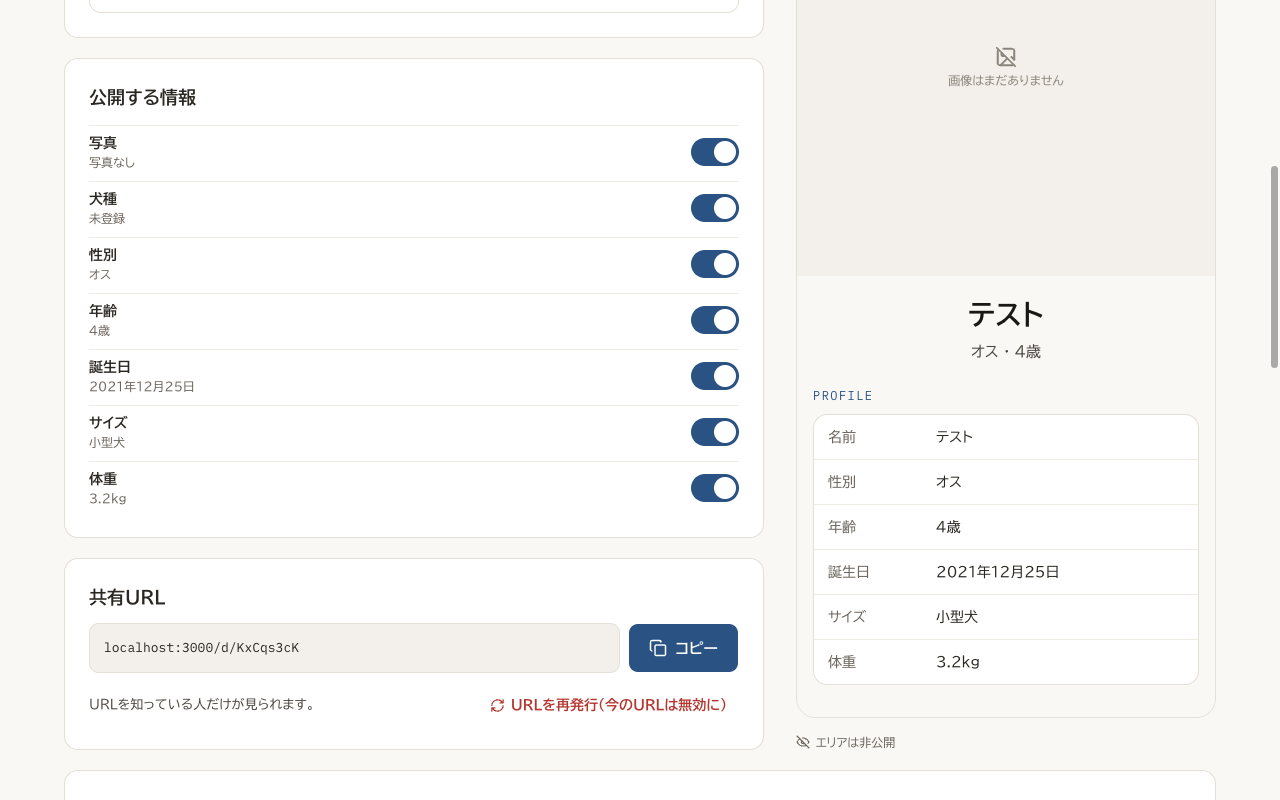Click the オス・4歳 subtitle
The width and height of the screenshot is (1280, 800).
click(1006, 352)
